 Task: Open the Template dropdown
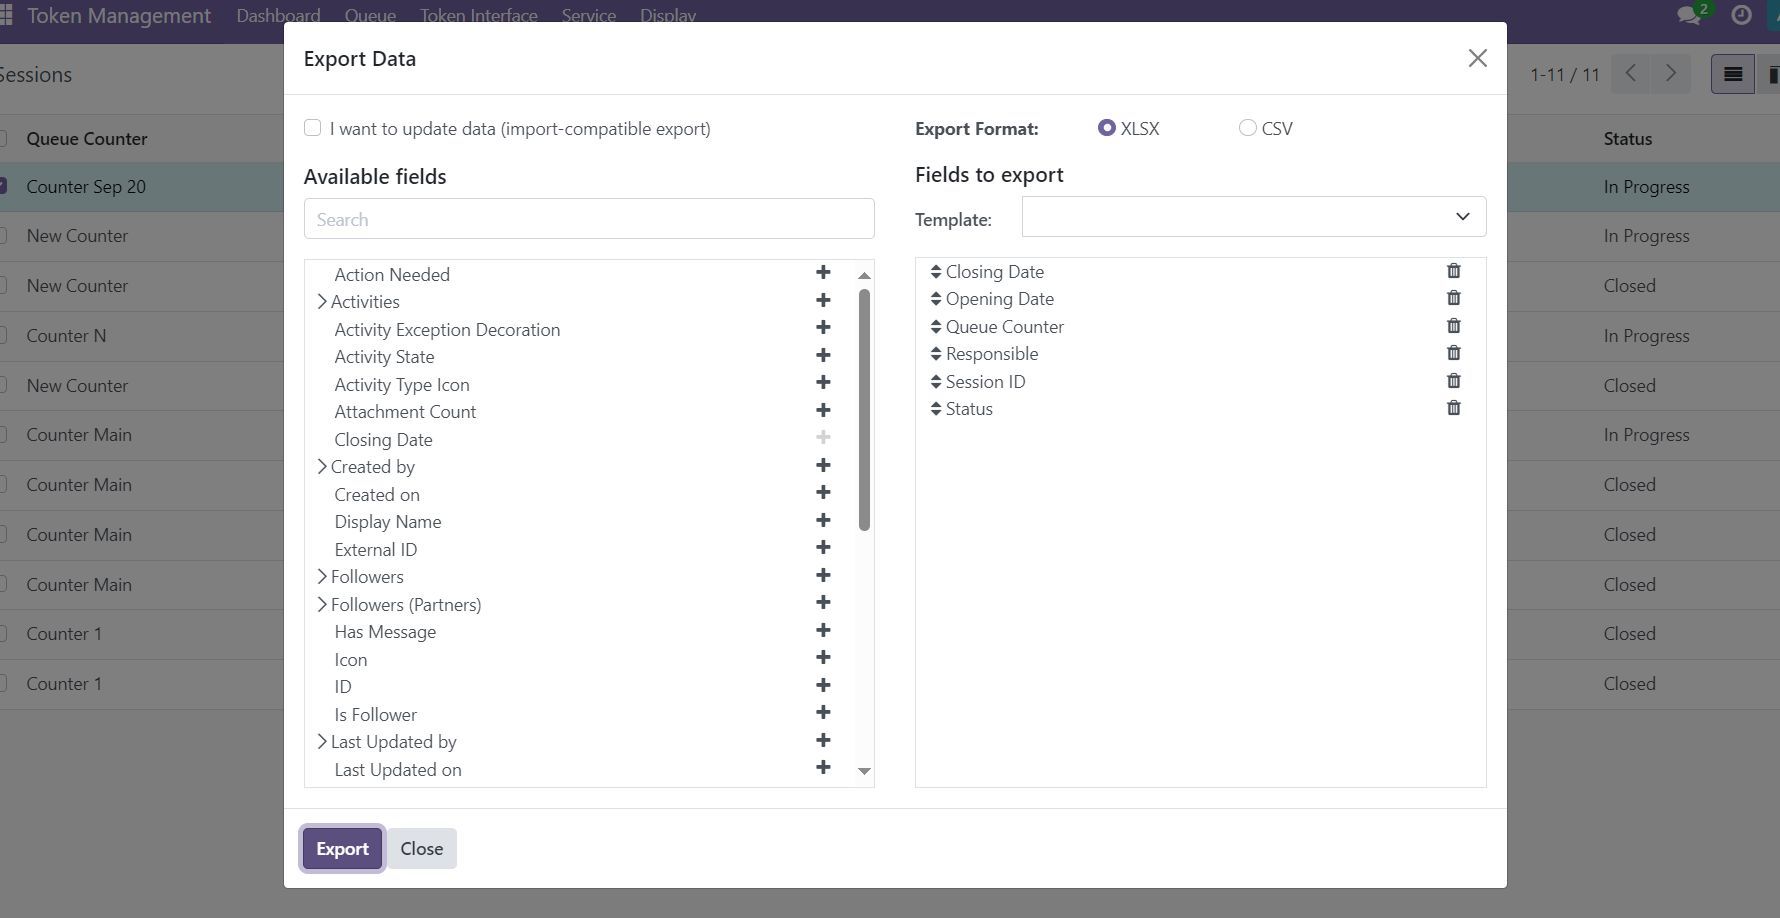point(1253,217)
